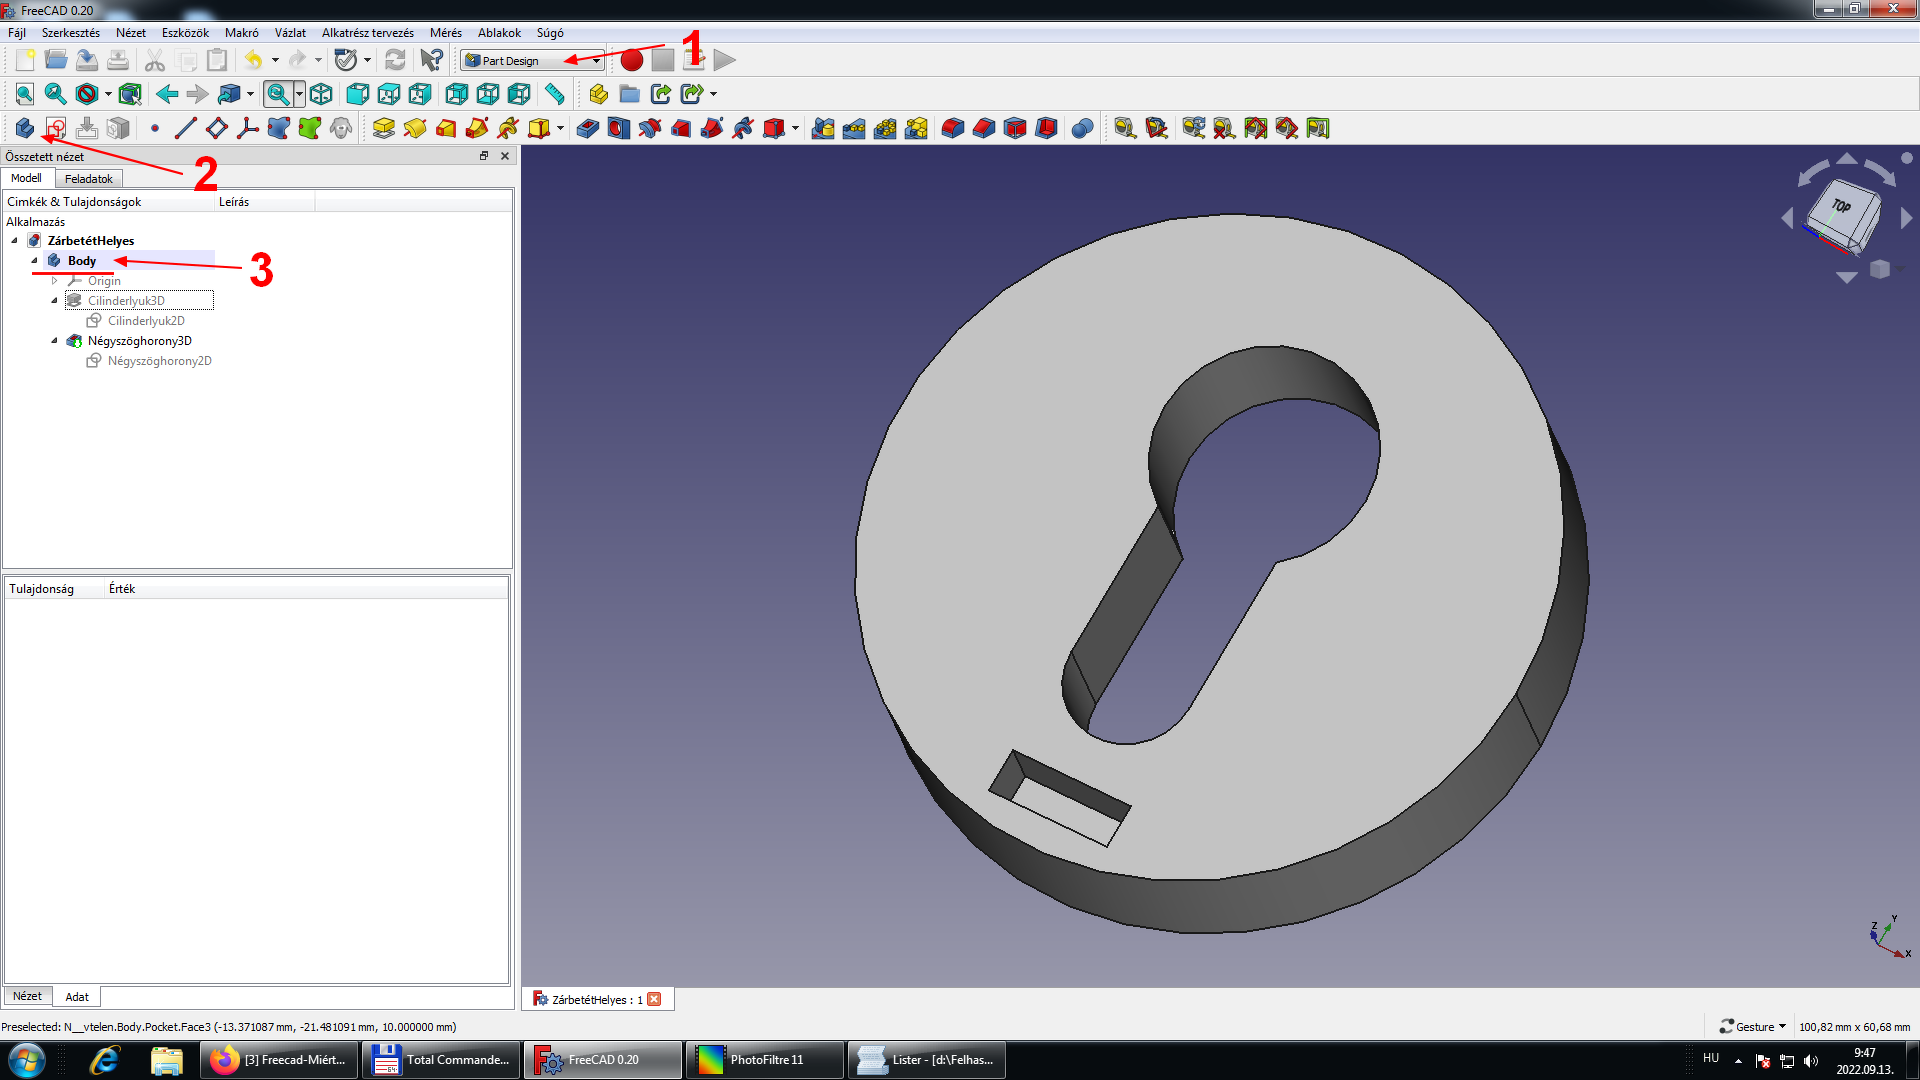
Task: Collapse the ZárbetétHelyes document tree node
Action: (x=14, y=241)
